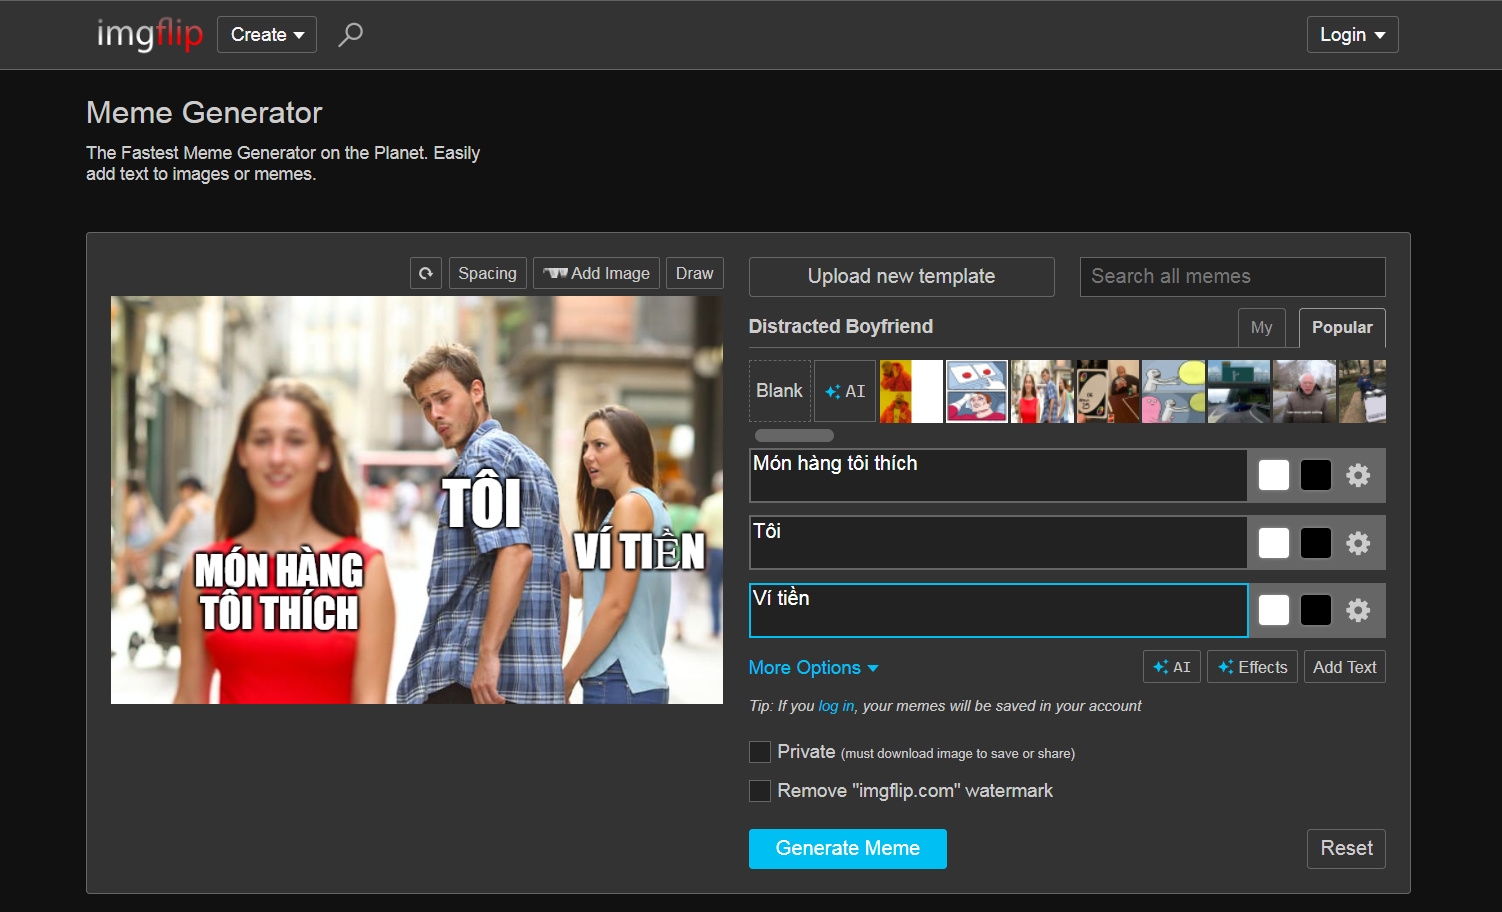Expand the Create dropdown menu

pyautogui.click(x=267, y=35)
